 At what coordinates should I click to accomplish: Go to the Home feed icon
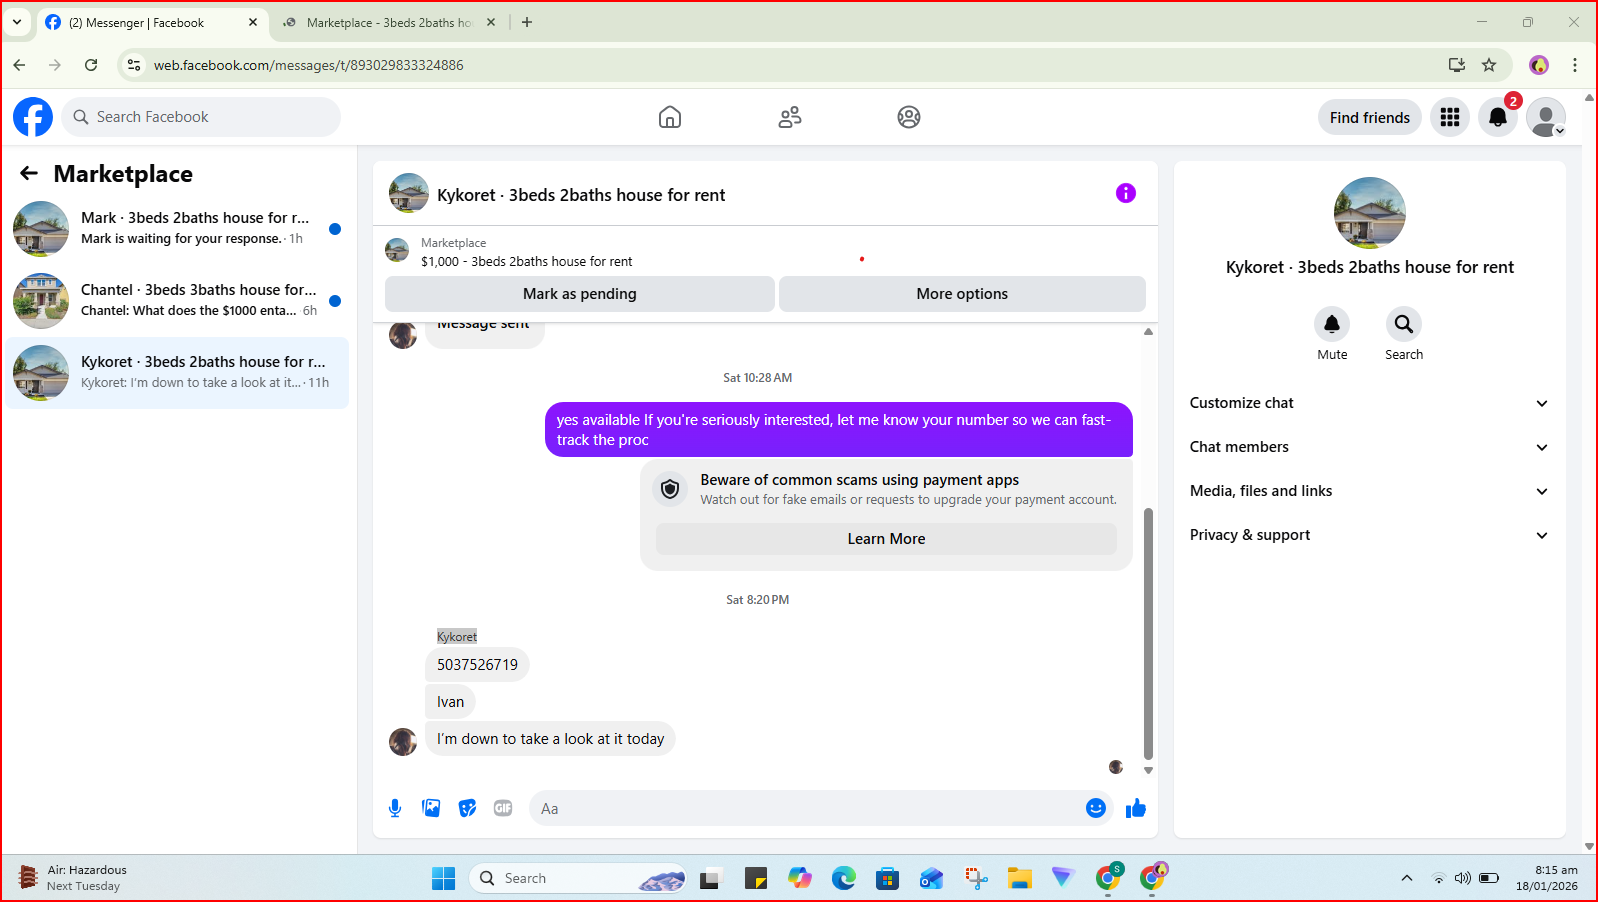pos(670,117)
